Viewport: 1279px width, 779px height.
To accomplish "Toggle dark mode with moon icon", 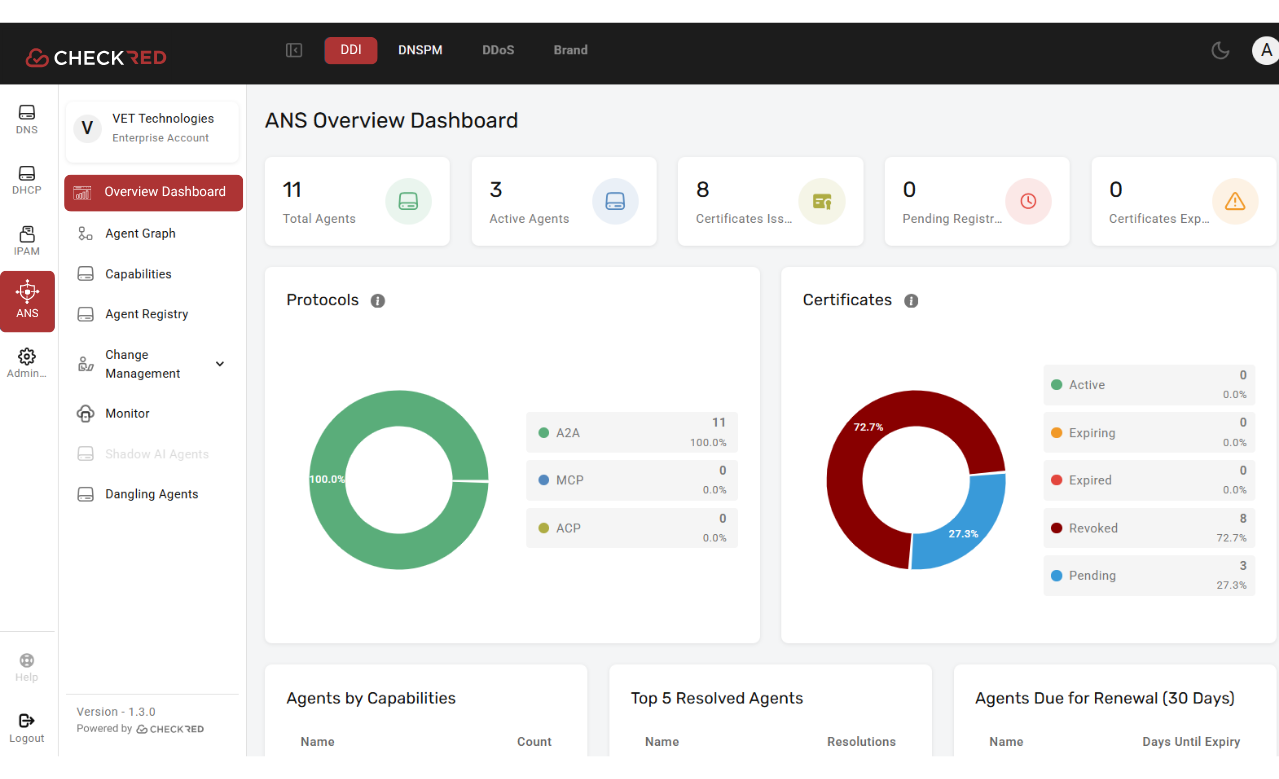I will pyautogui.click(x=1220, y=50).
